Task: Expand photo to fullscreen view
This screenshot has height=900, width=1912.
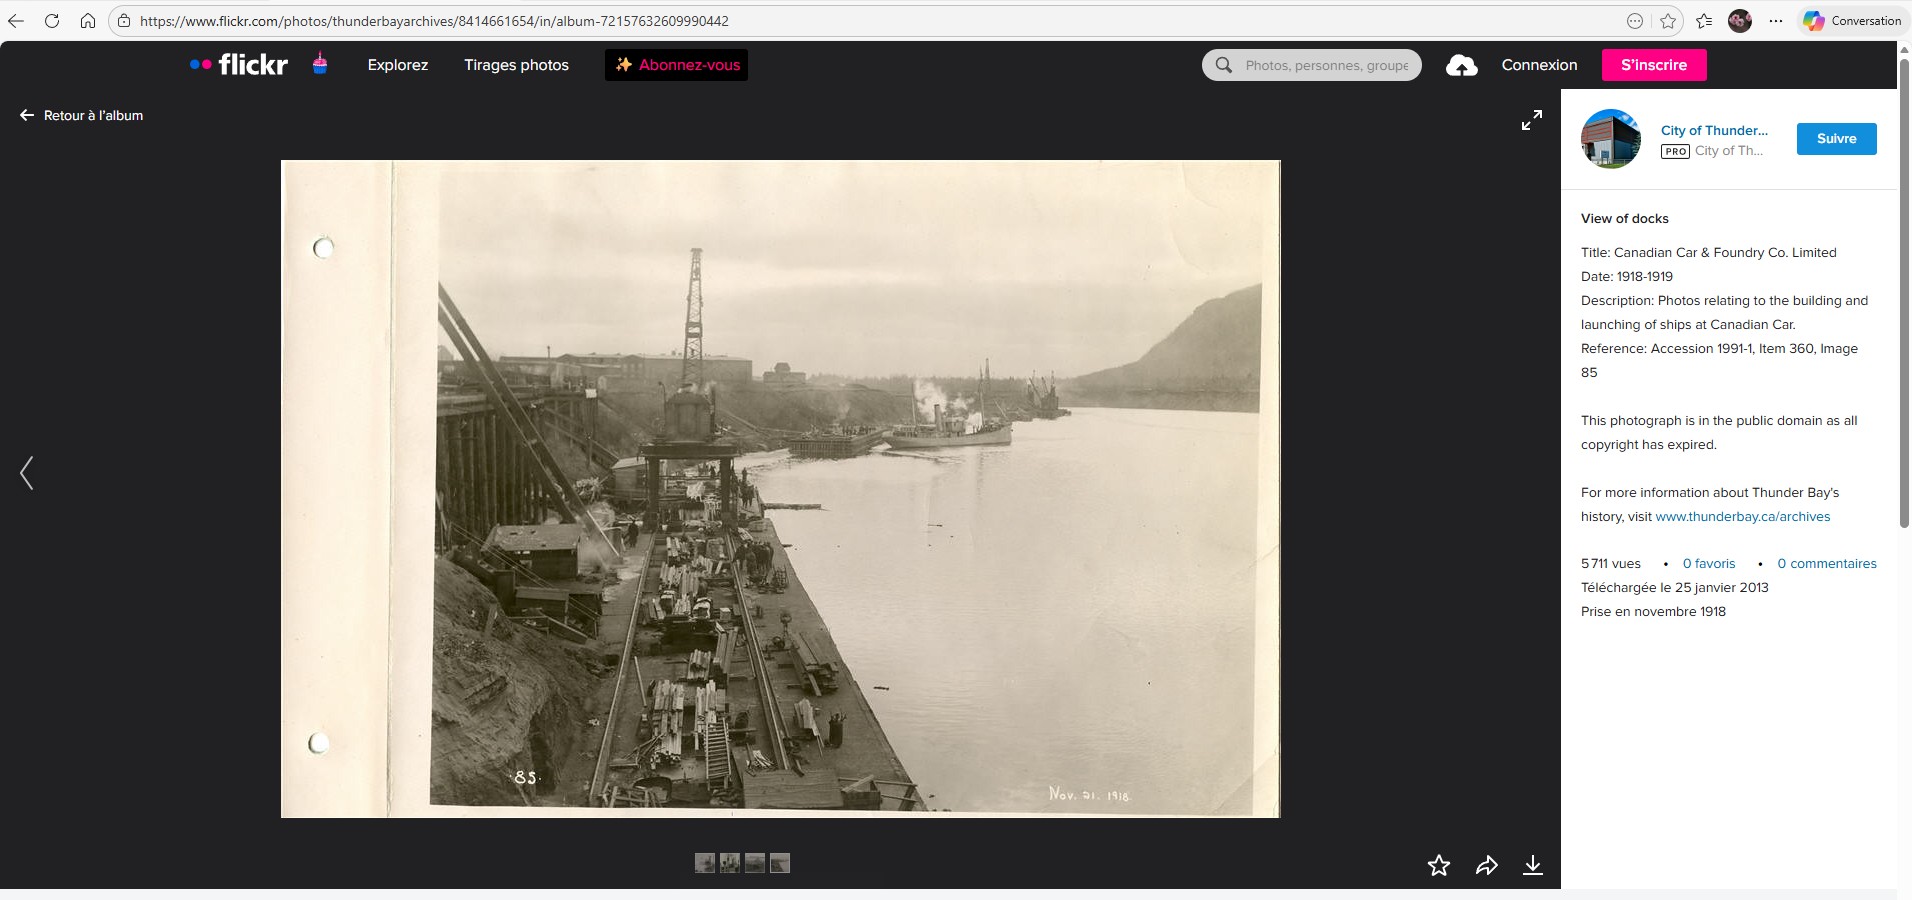Action: [x=1531, y=120]
